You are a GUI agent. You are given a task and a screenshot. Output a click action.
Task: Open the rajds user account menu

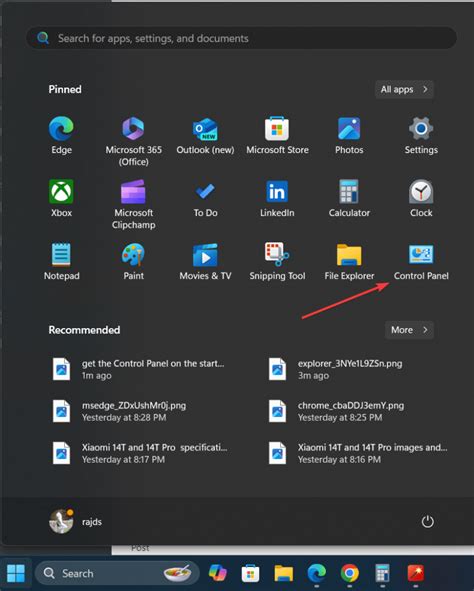[x=75, y=522]
